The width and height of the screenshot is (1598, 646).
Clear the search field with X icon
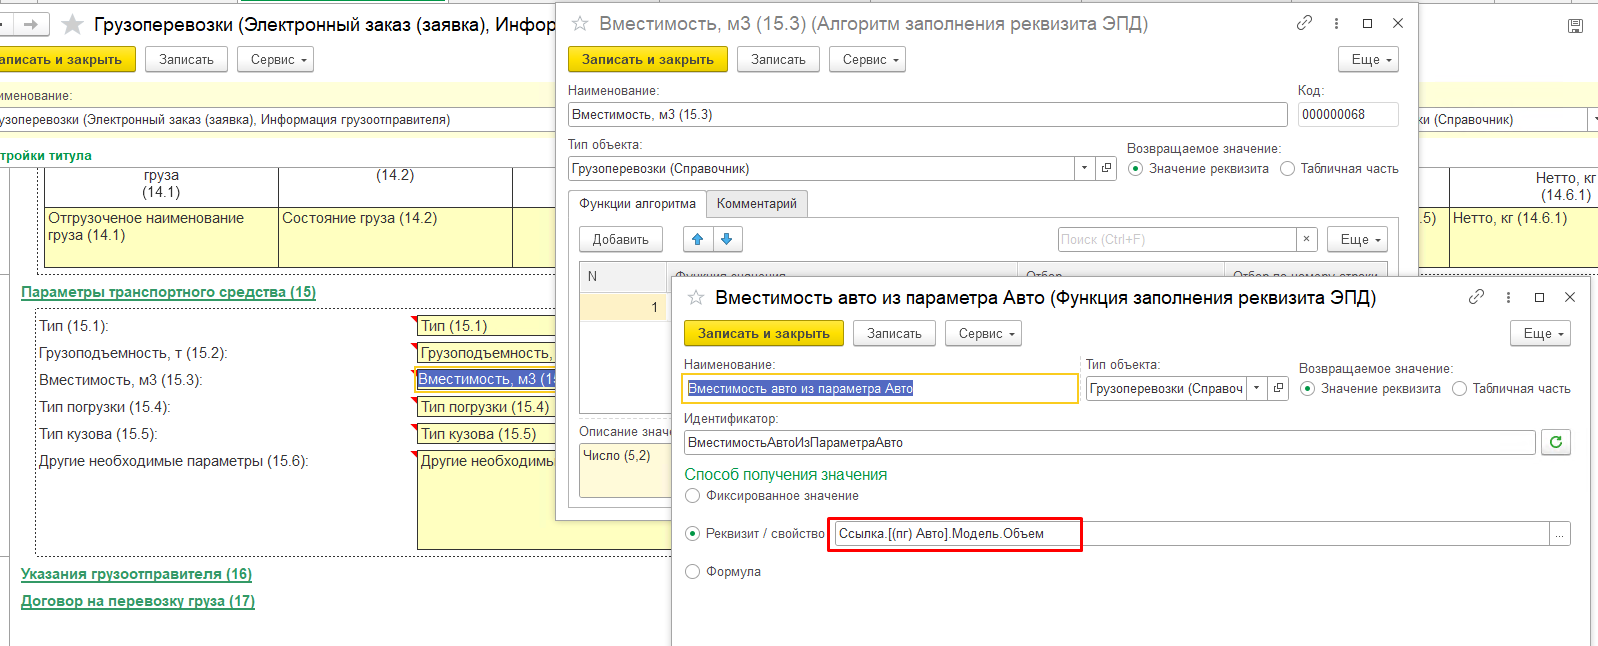point(1306,239)
